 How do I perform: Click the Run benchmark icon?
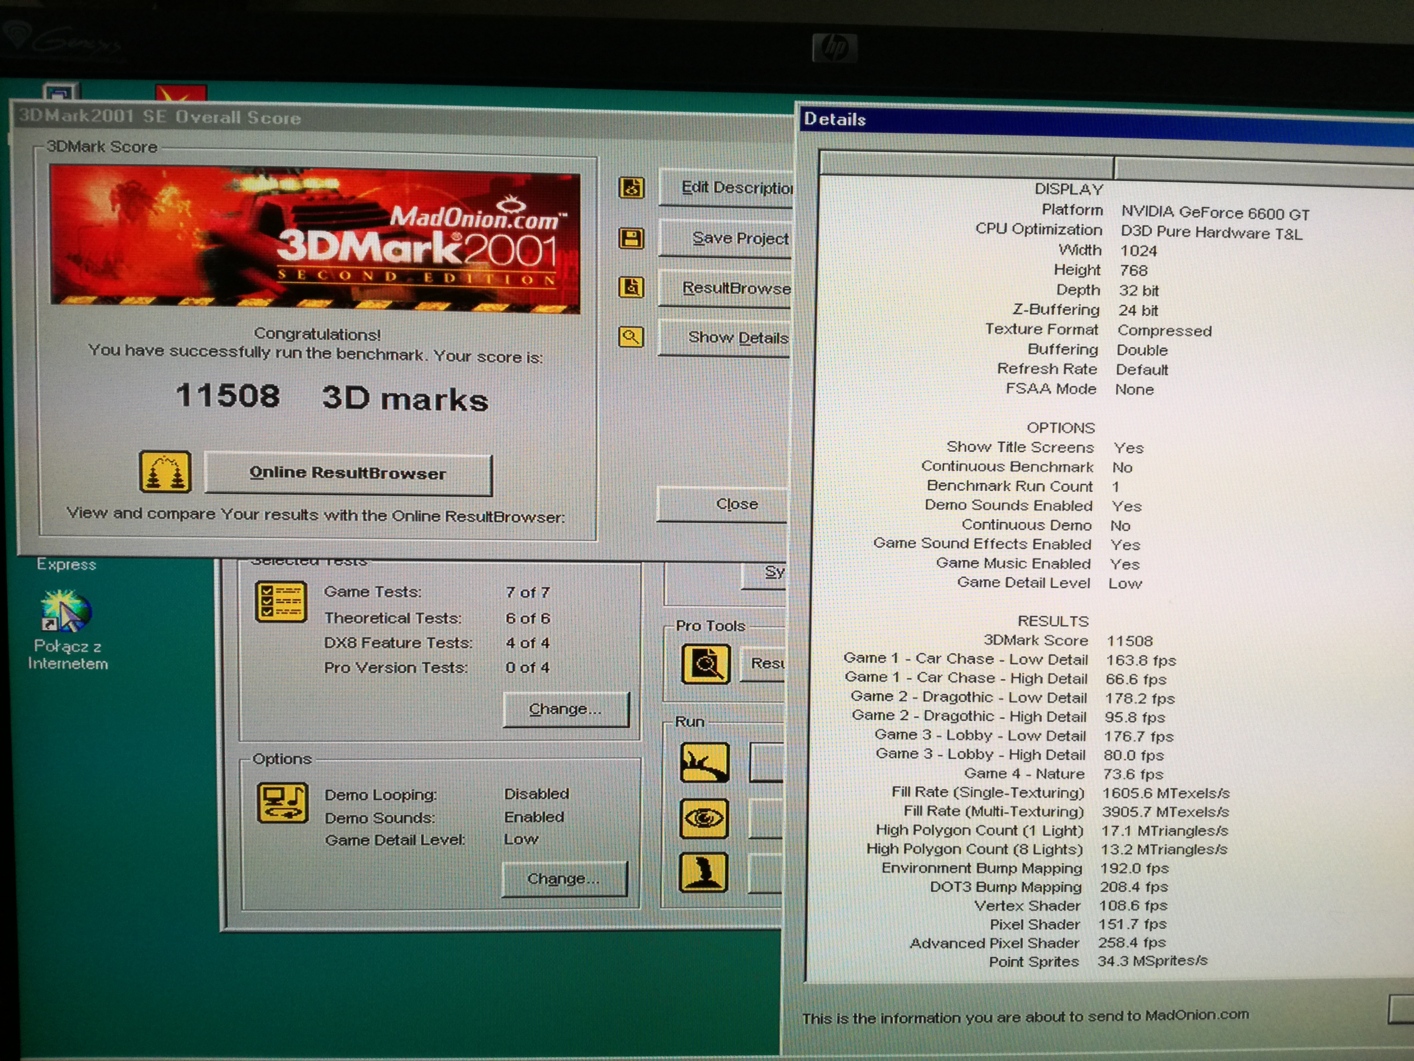[x=704, y=762]
